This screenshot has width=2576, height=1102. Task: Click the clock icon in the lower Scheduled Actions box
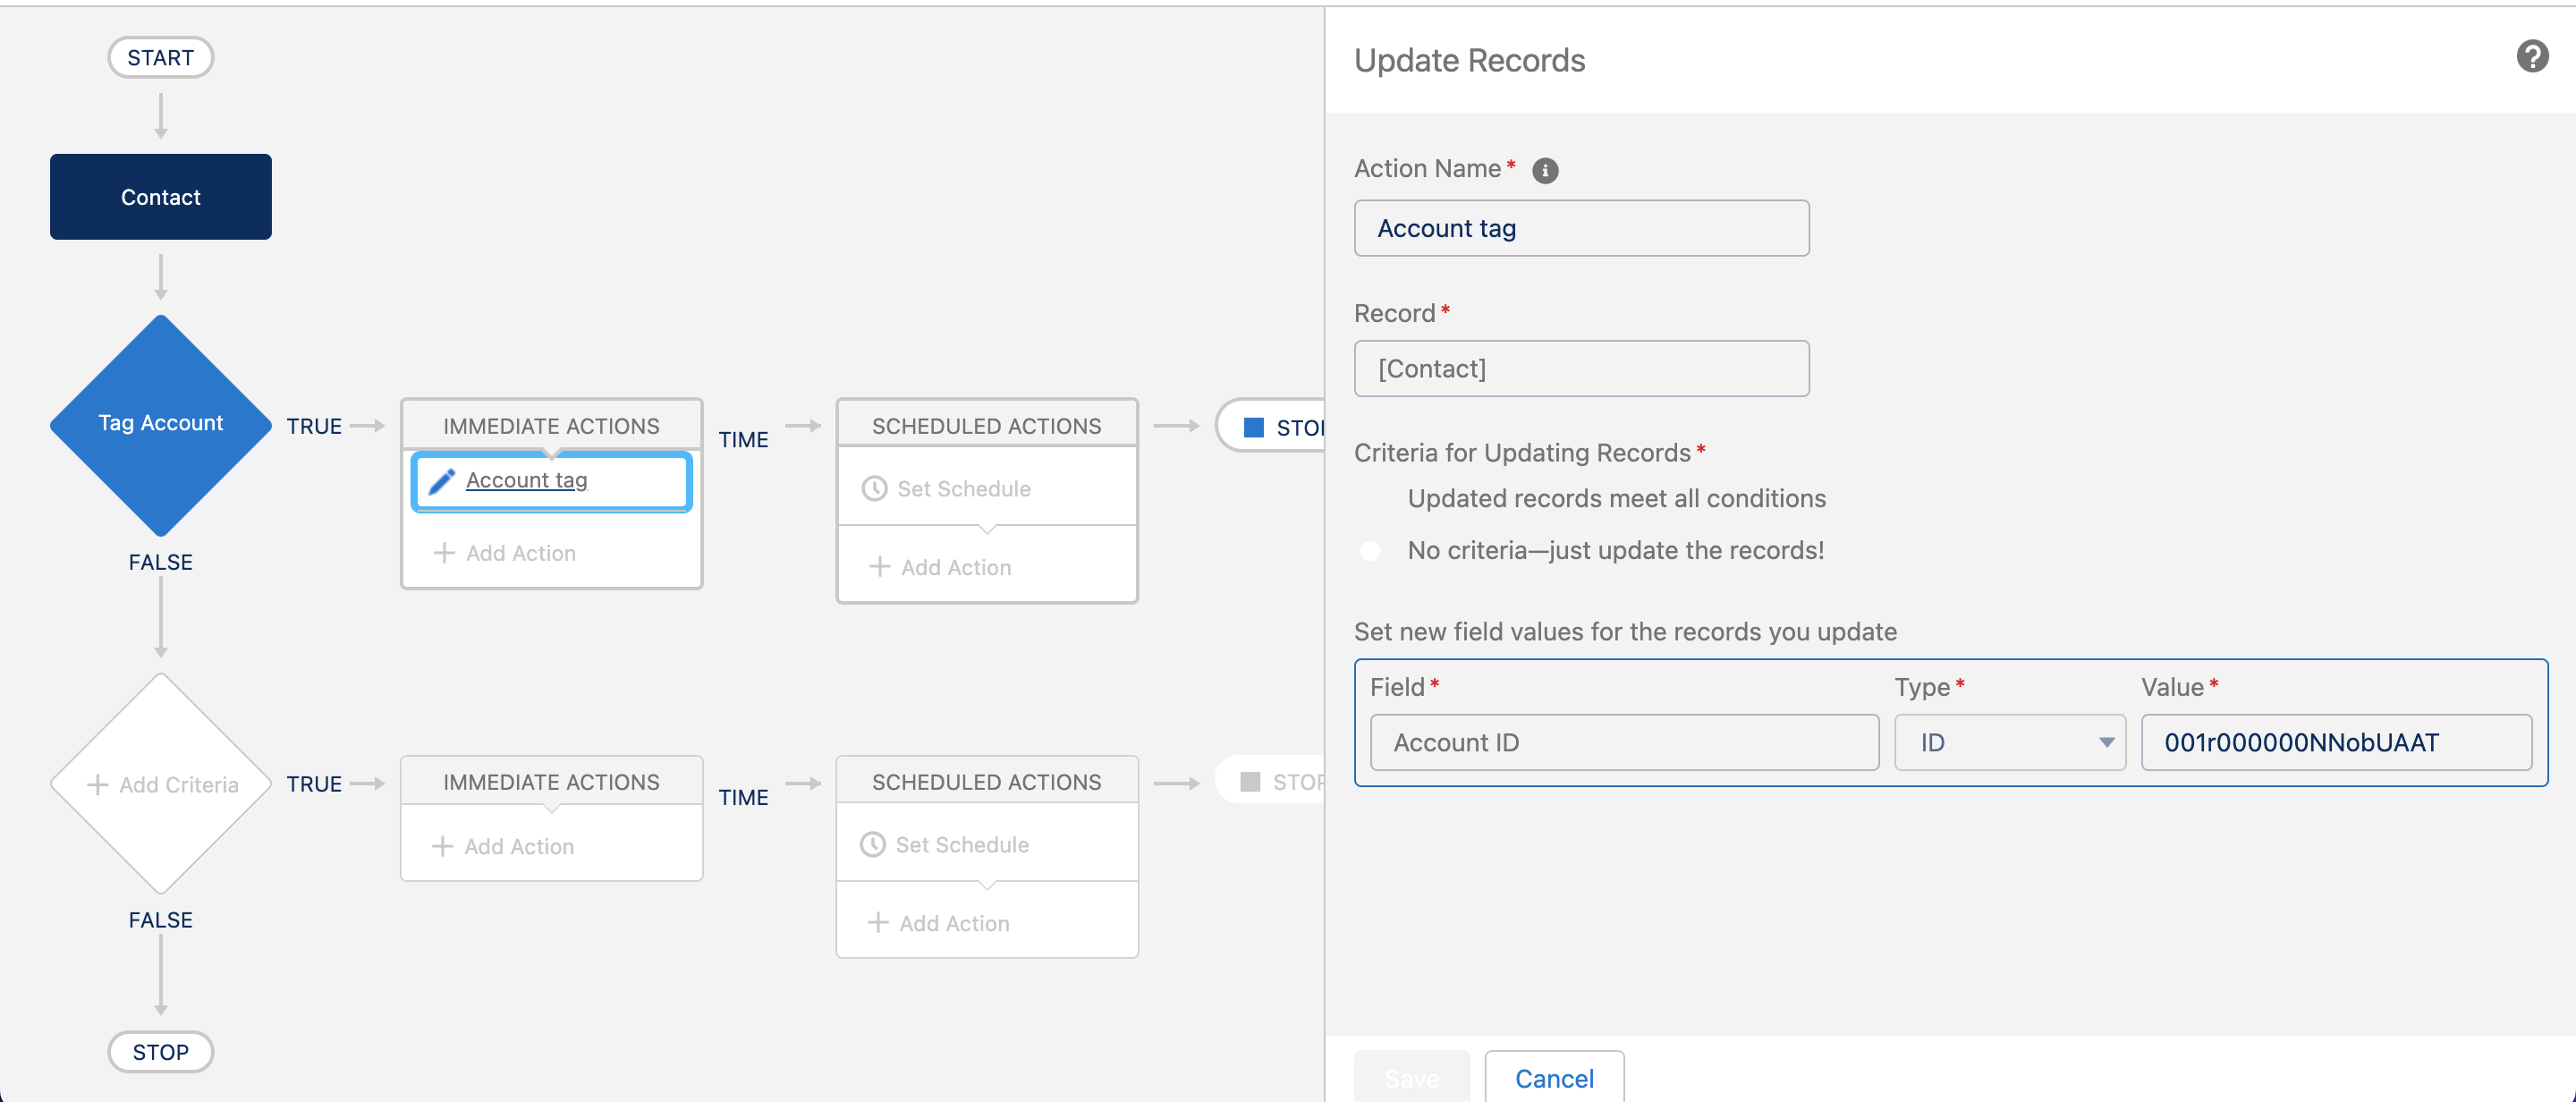tap(875, 844)
